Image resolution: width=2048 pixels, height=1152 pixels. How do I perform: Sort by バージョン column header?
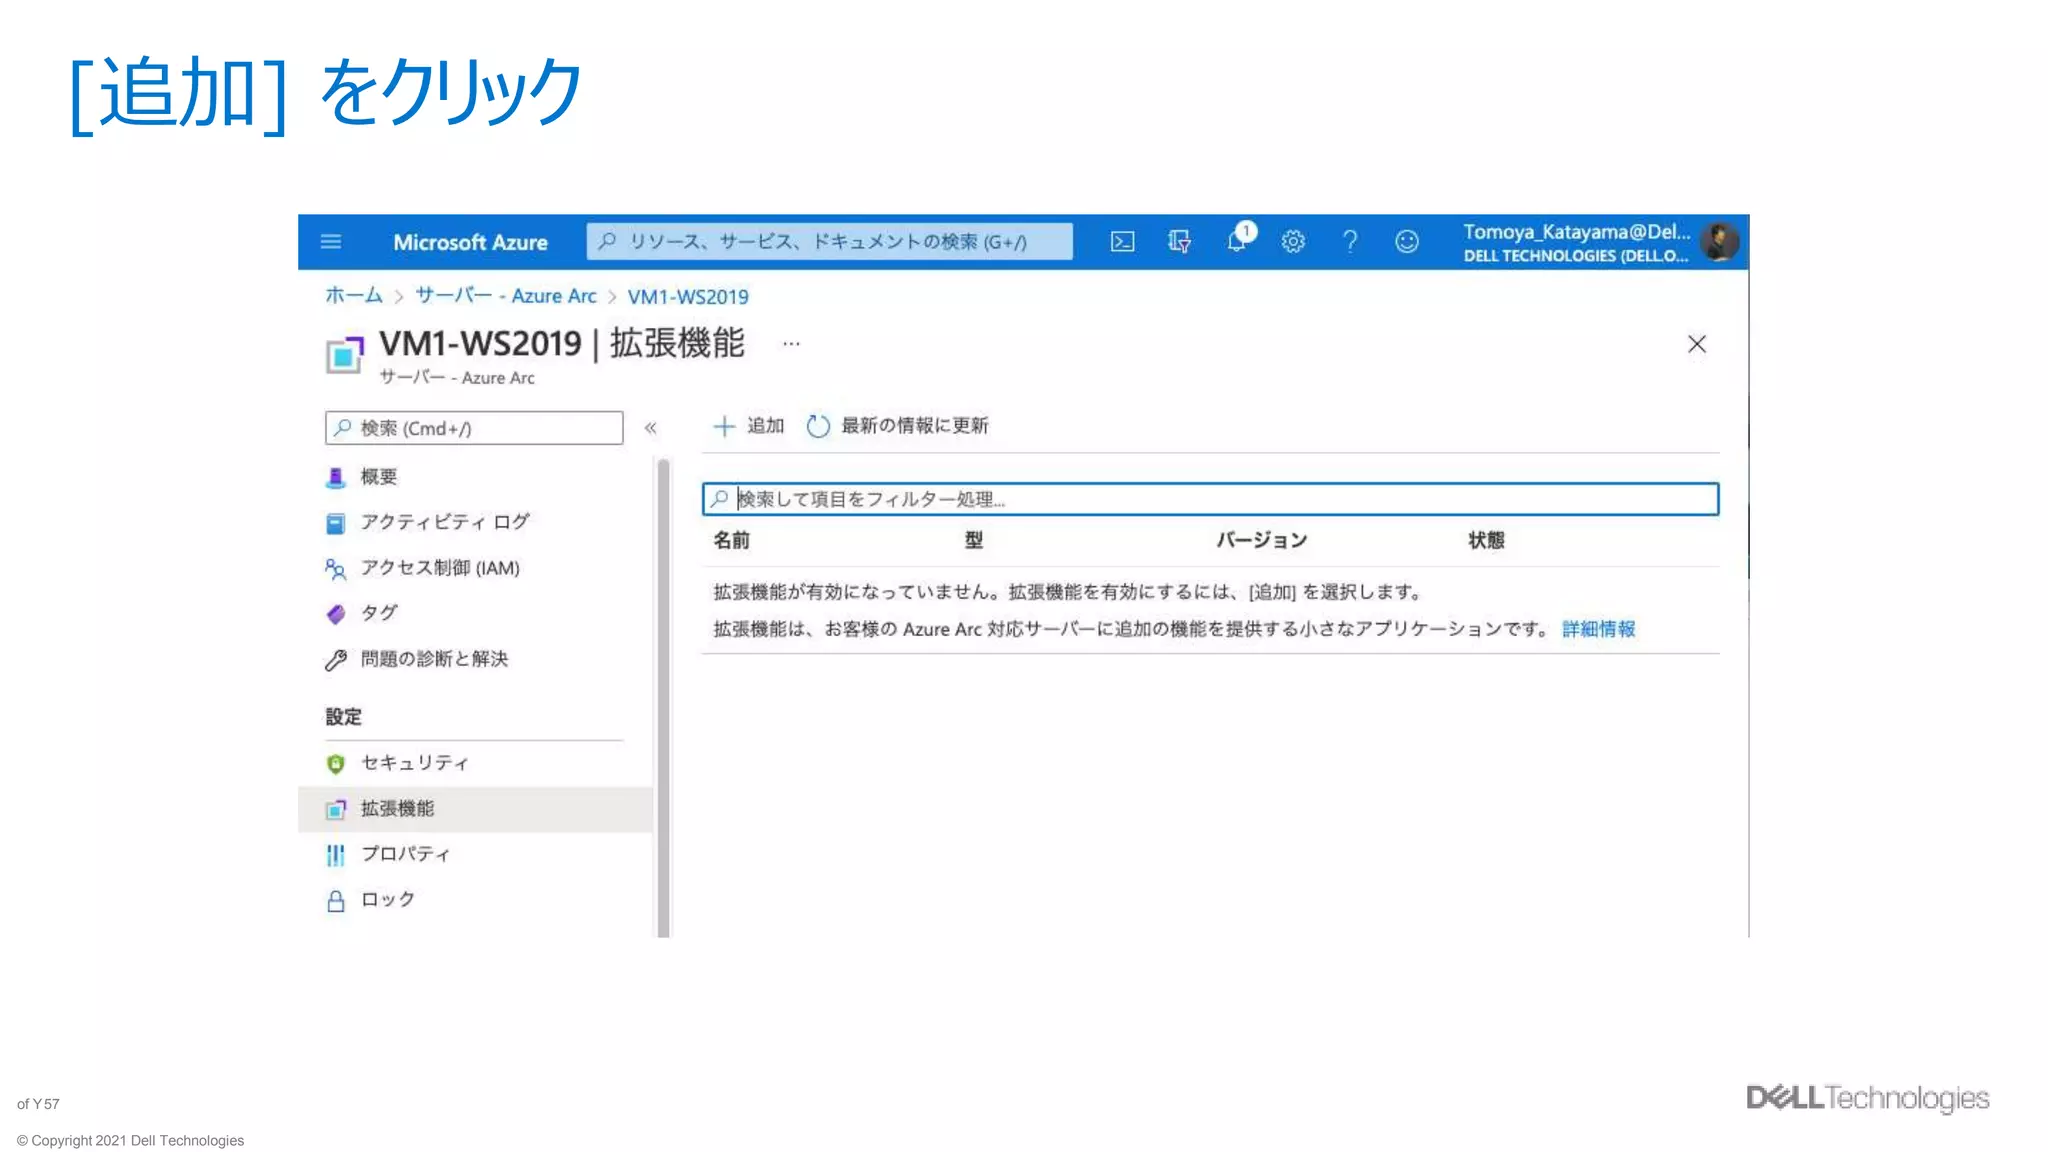click(1262, 540)
